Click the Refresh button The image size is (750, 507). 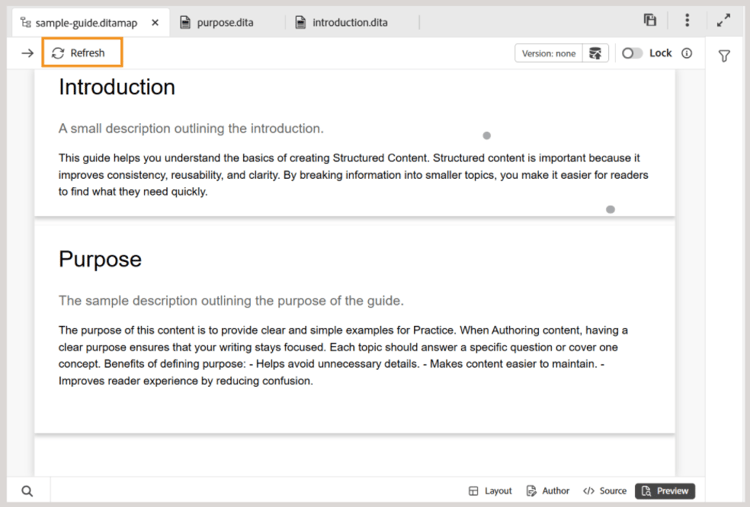pos(79,53)
